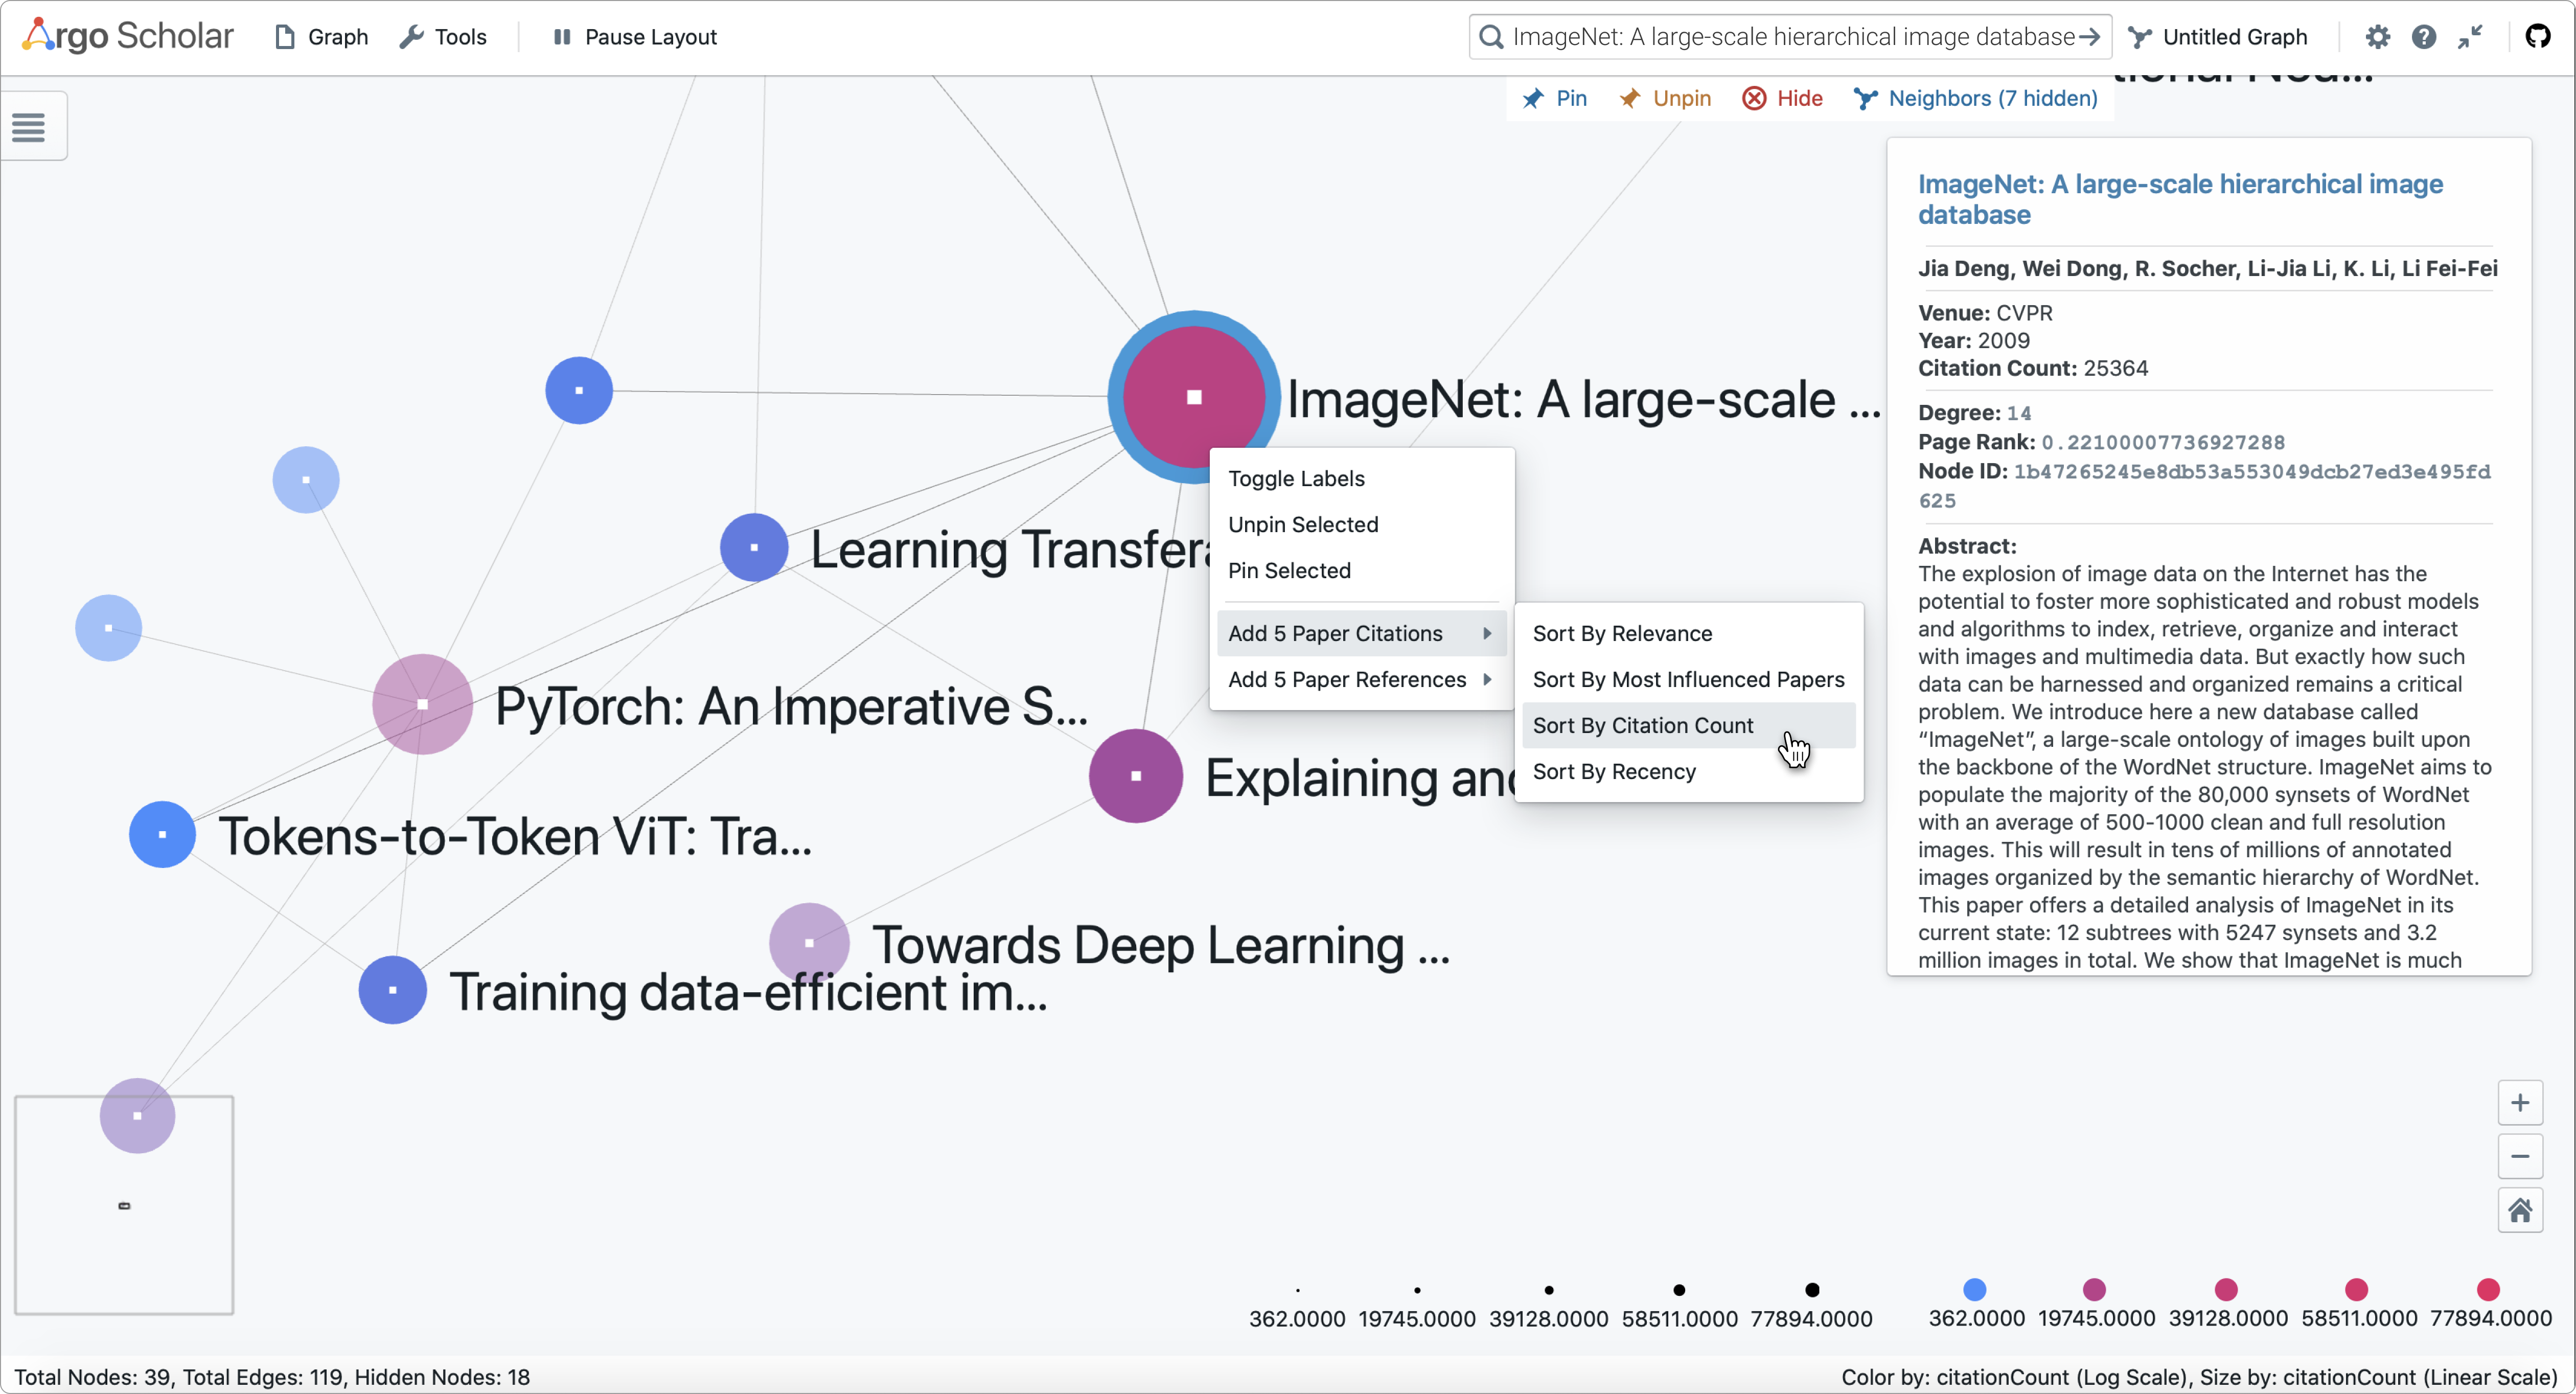Select the Explaining and... purple node
Image resolution: width=2576 pixels, height=1394 pixels.
point(1135,776)
